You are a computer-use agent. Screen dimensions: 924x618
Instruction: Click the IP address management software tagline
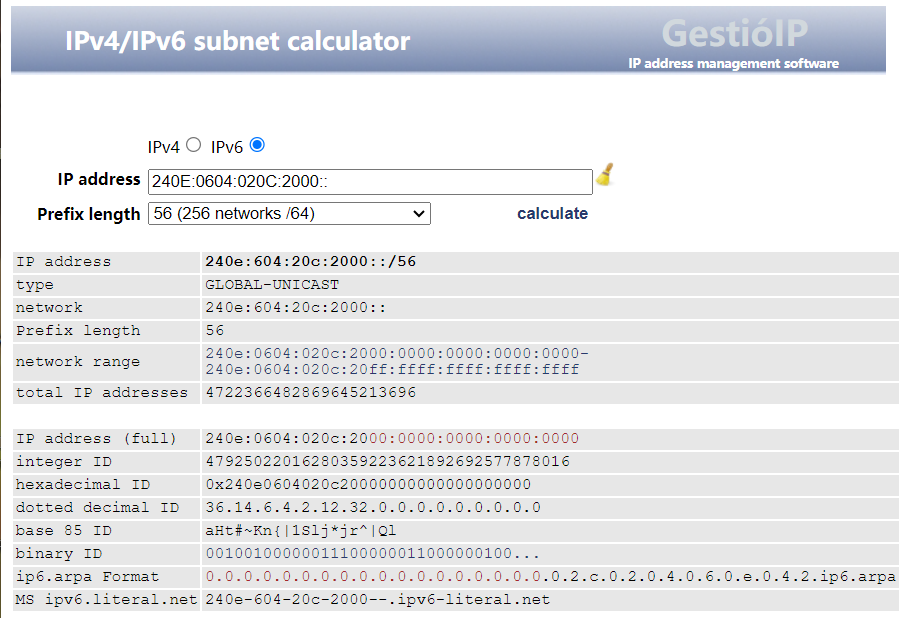click(733, 64)
